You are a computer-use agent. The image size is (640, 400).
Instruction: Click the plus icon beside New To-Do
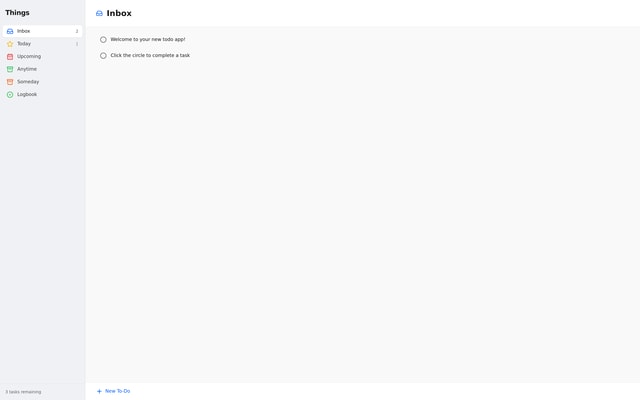point(99,391)
